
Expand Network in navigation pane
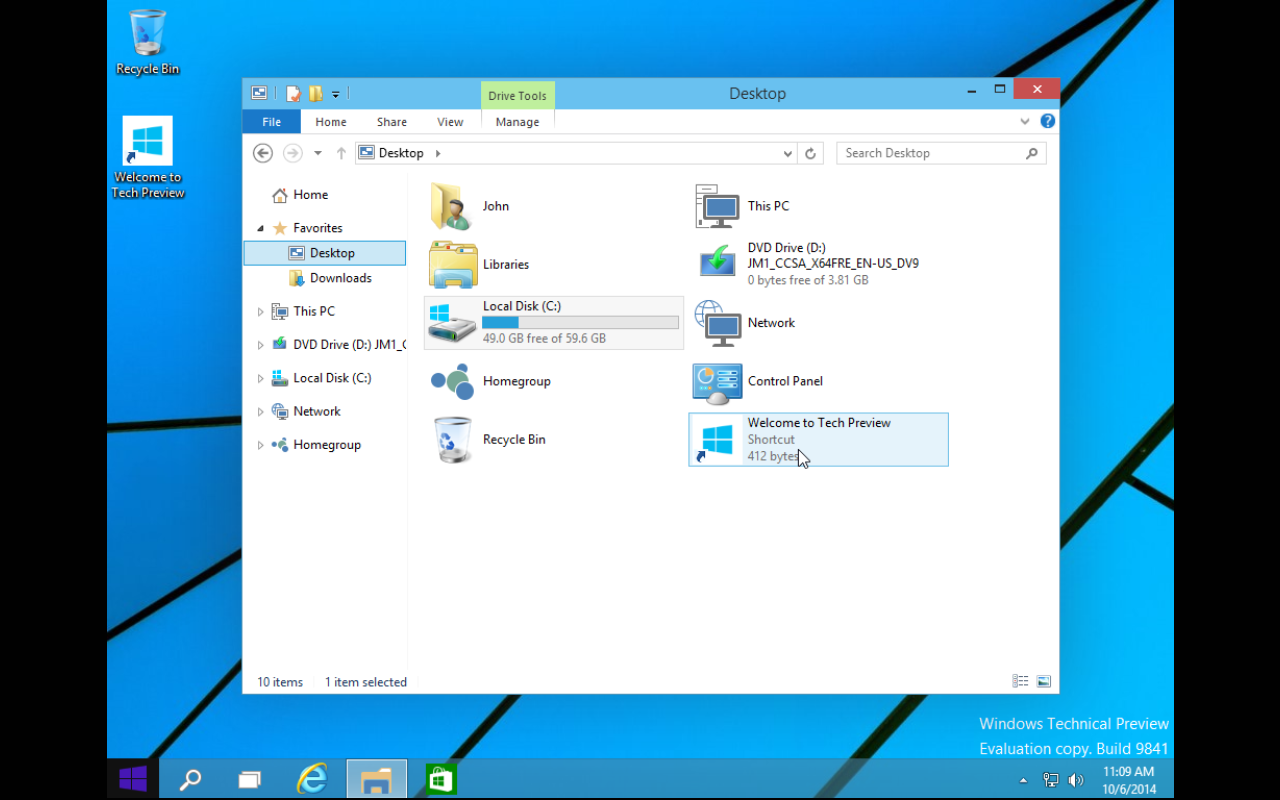point(261,411)
